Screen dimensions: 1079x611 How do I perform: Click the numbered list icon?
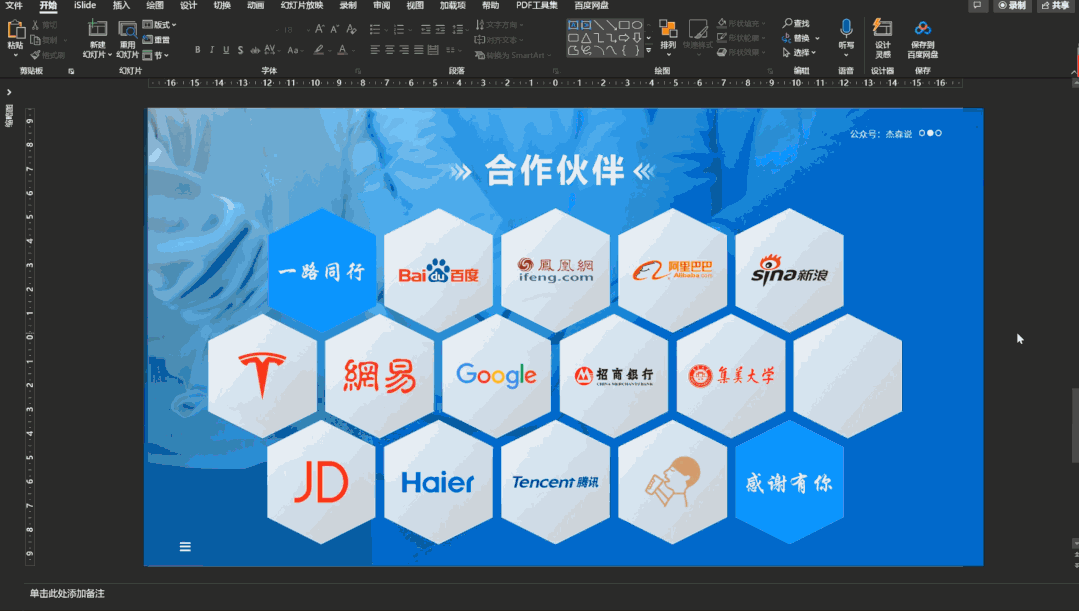click(x=399, y=30)
